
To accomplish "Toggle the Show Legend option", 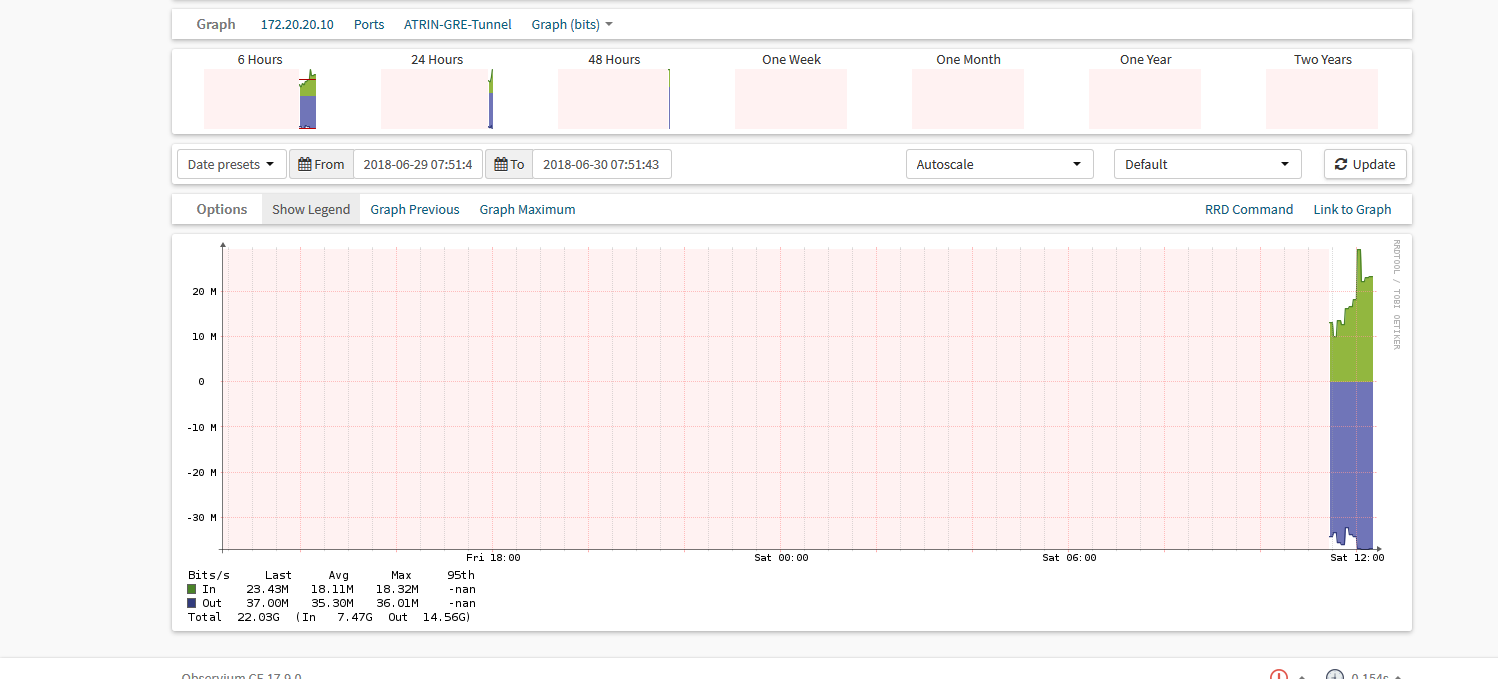I will coord(311,209).
